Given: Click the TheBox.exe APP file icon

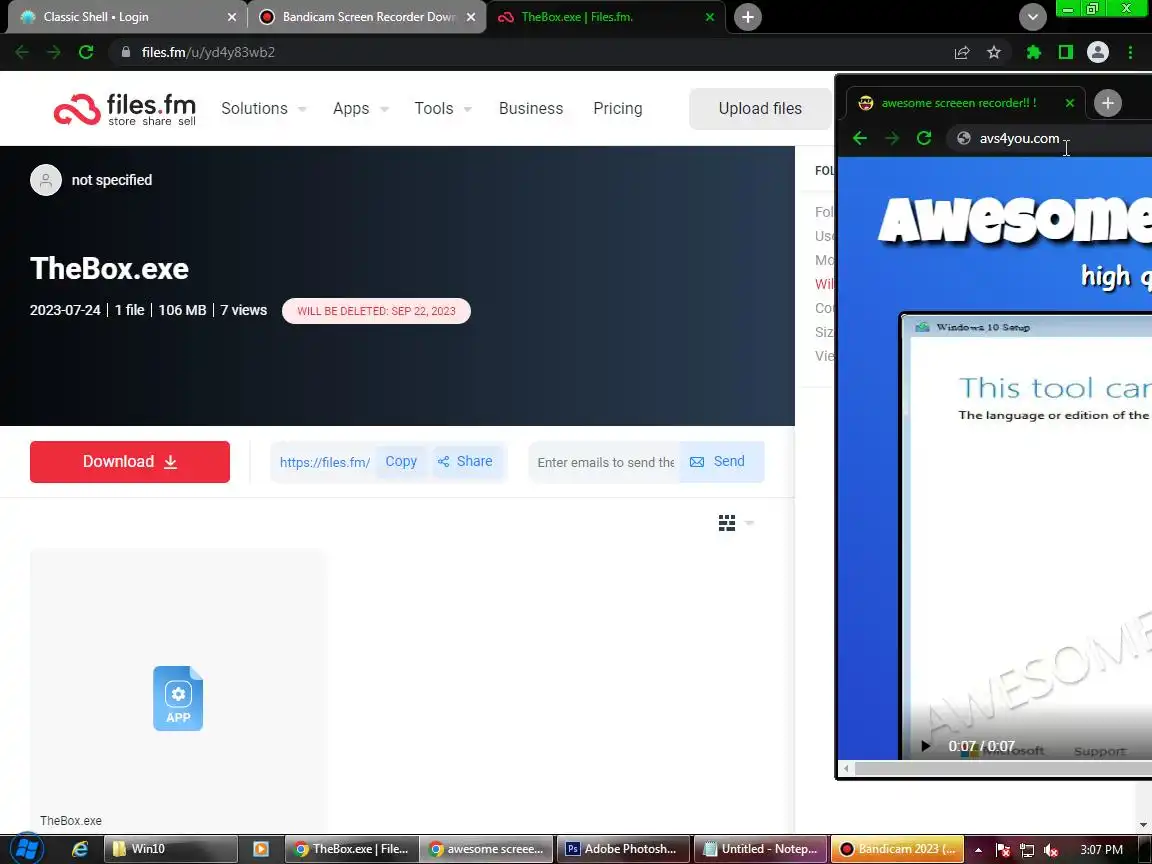Looking at the screenshot, I should [178, 698].
